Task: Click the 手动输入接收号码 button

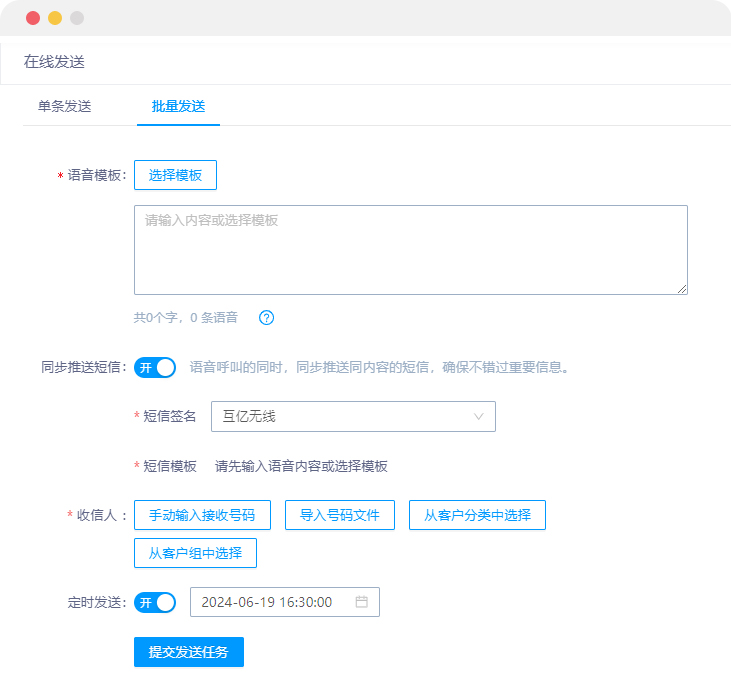Action: (x=202, y=516)
